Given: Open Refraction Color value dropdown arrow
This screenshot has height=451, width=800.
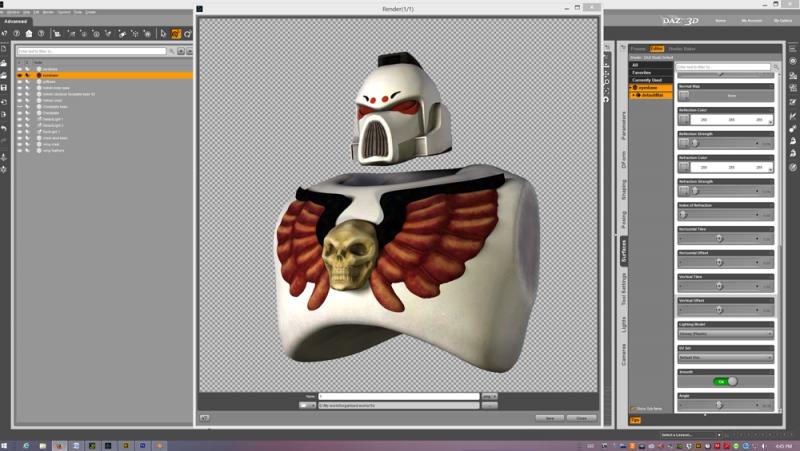Looking at the screenshot, I should 770,169.
